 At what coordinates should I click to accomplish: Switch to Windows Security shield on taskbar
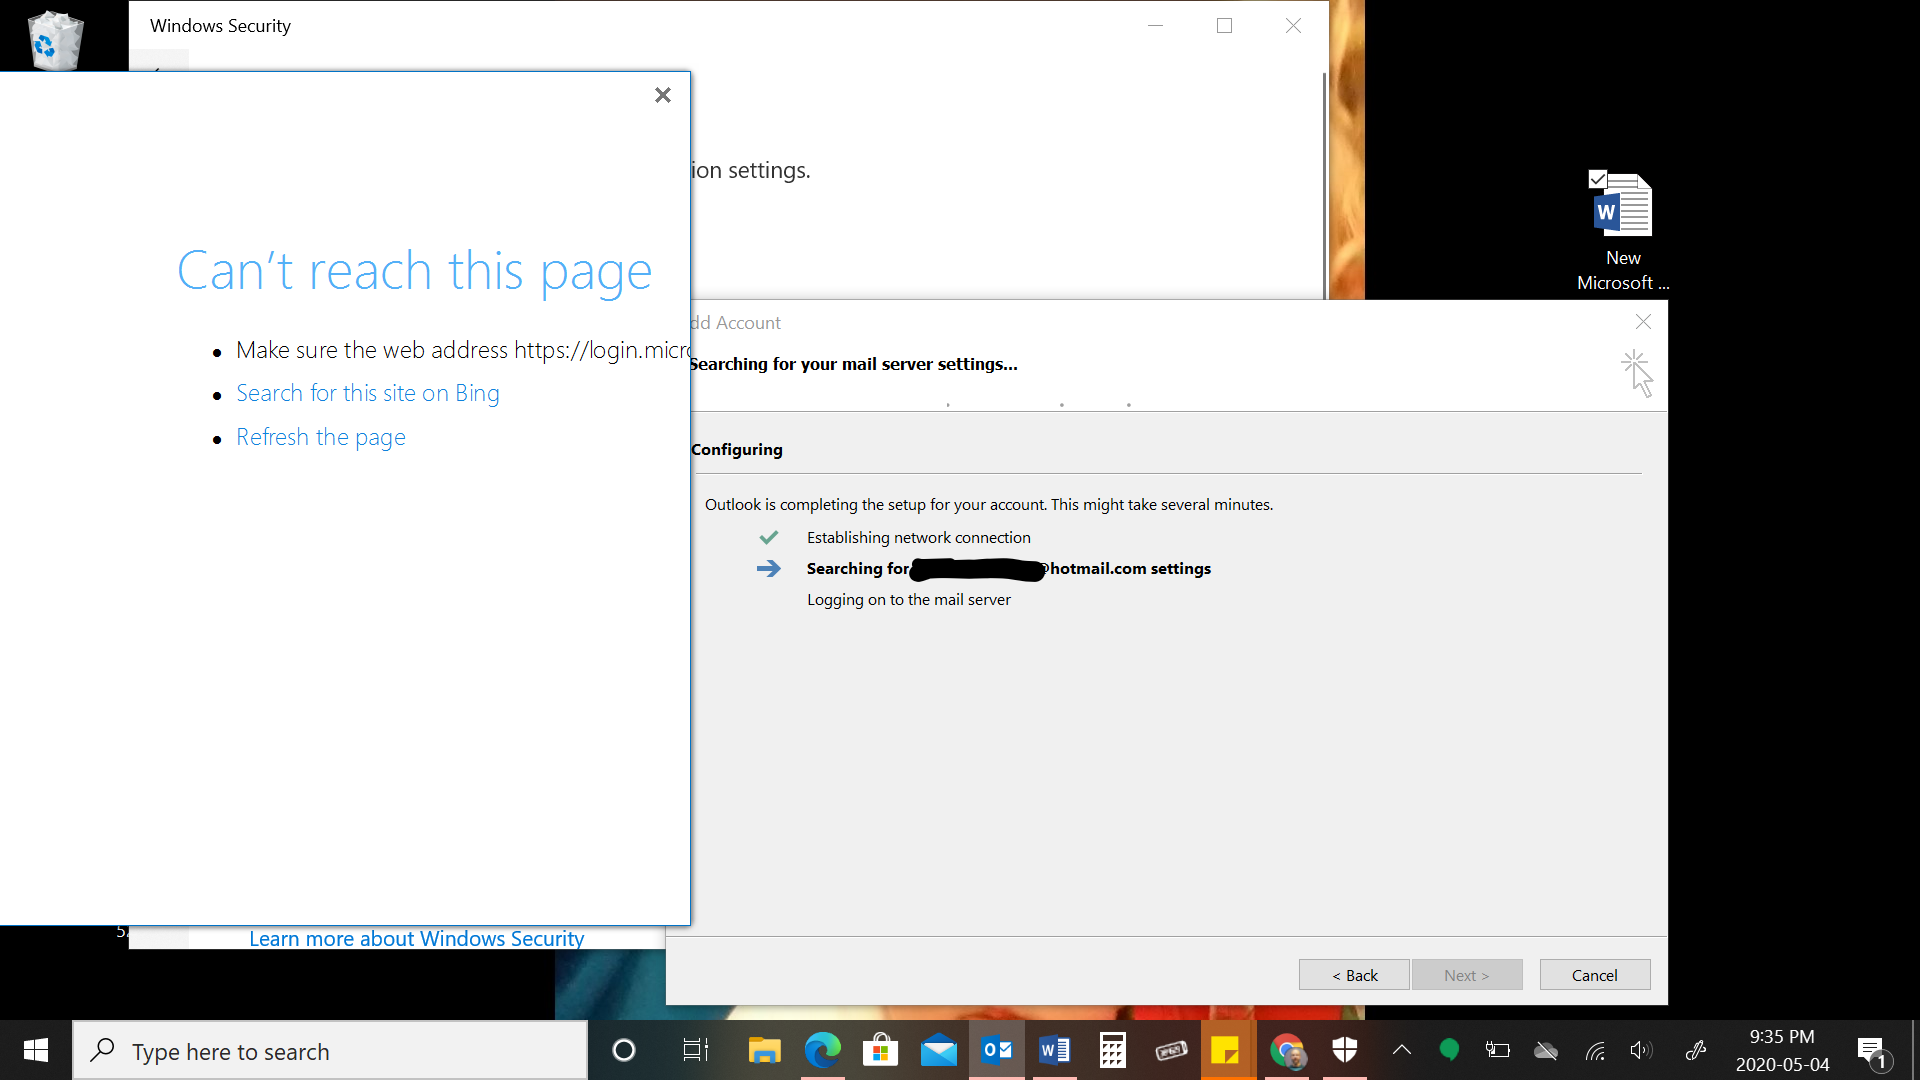pyautogui.click(x=1345, y=1050)
